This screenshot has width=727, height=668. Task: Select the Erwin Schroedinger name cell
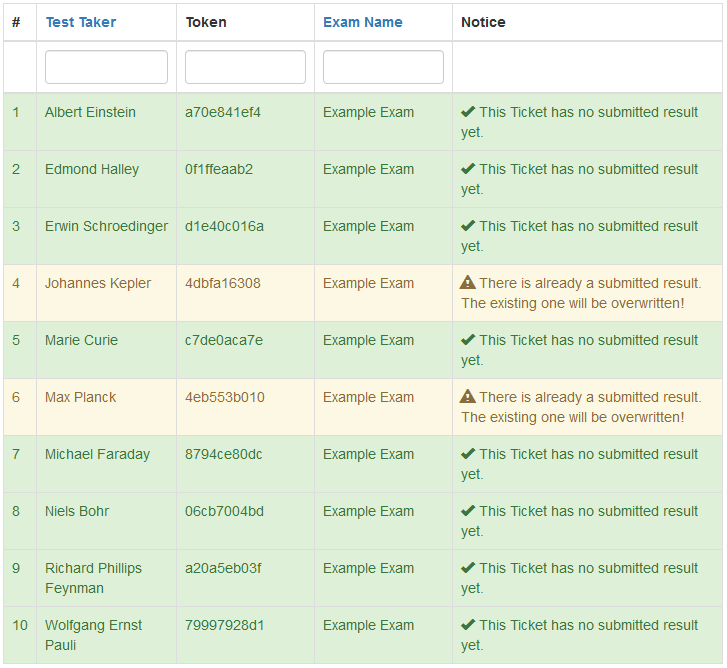pos(106,236)
